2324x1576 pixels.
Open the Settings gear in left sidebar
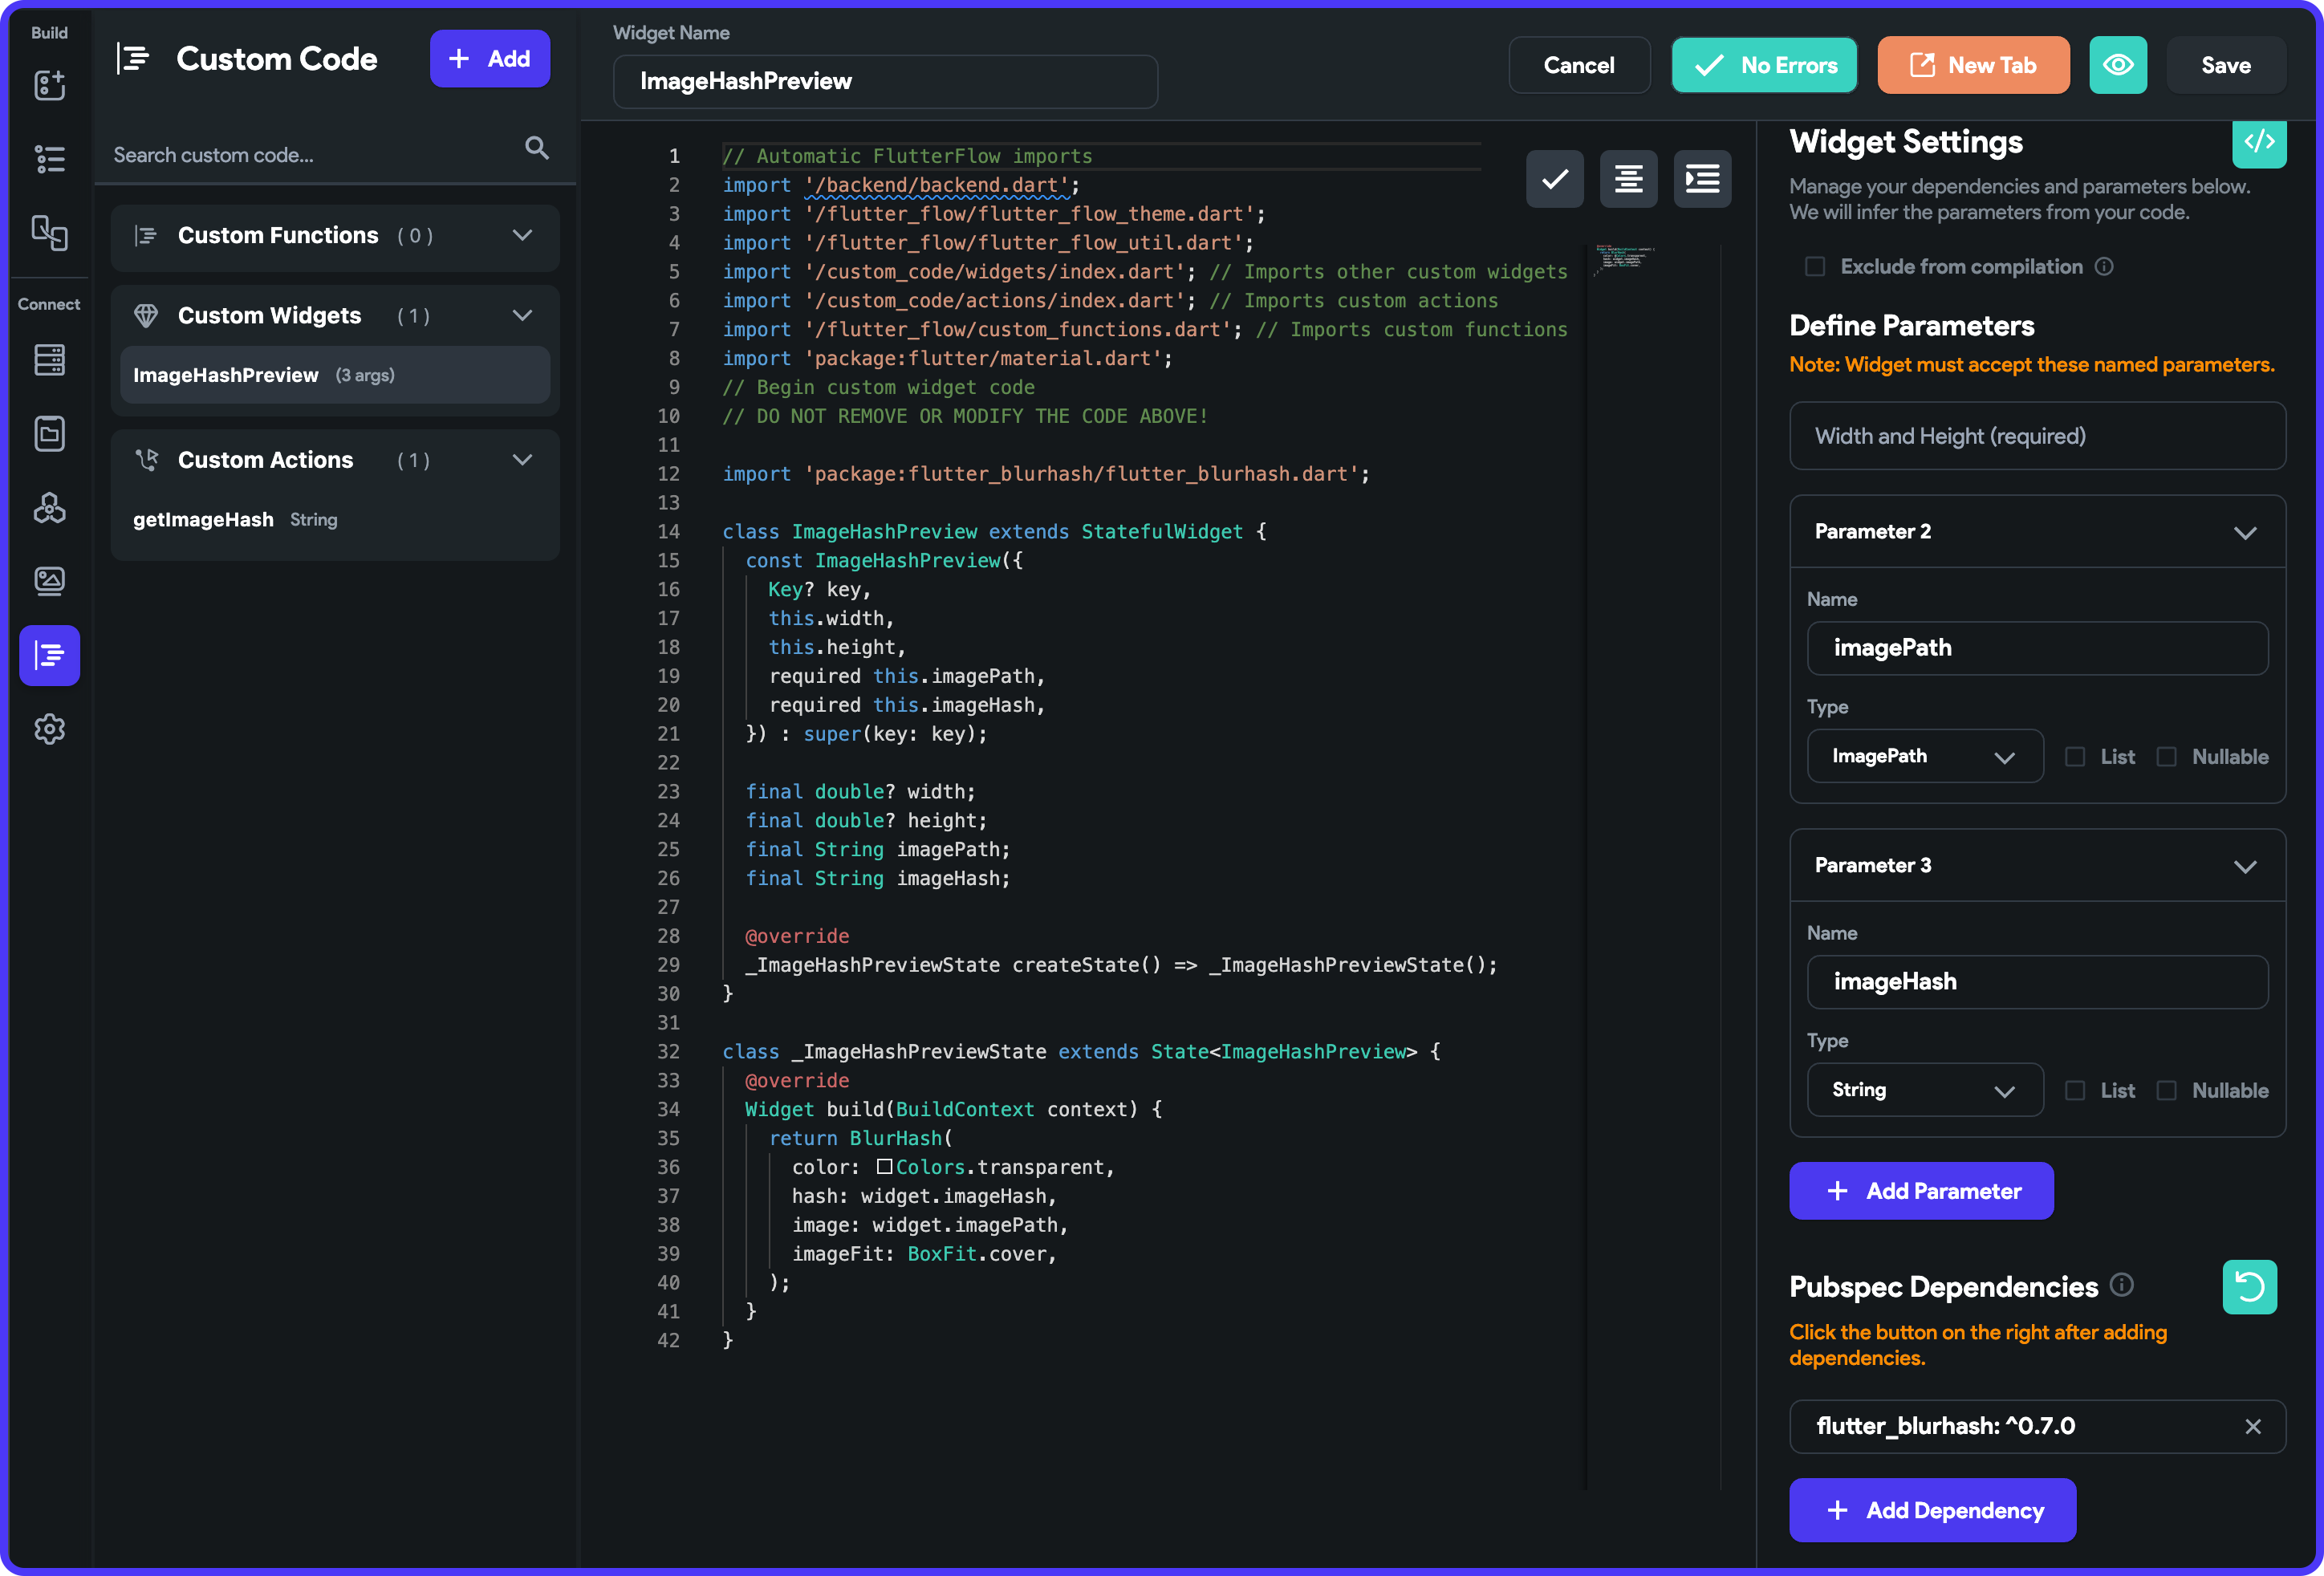[49, 729]
